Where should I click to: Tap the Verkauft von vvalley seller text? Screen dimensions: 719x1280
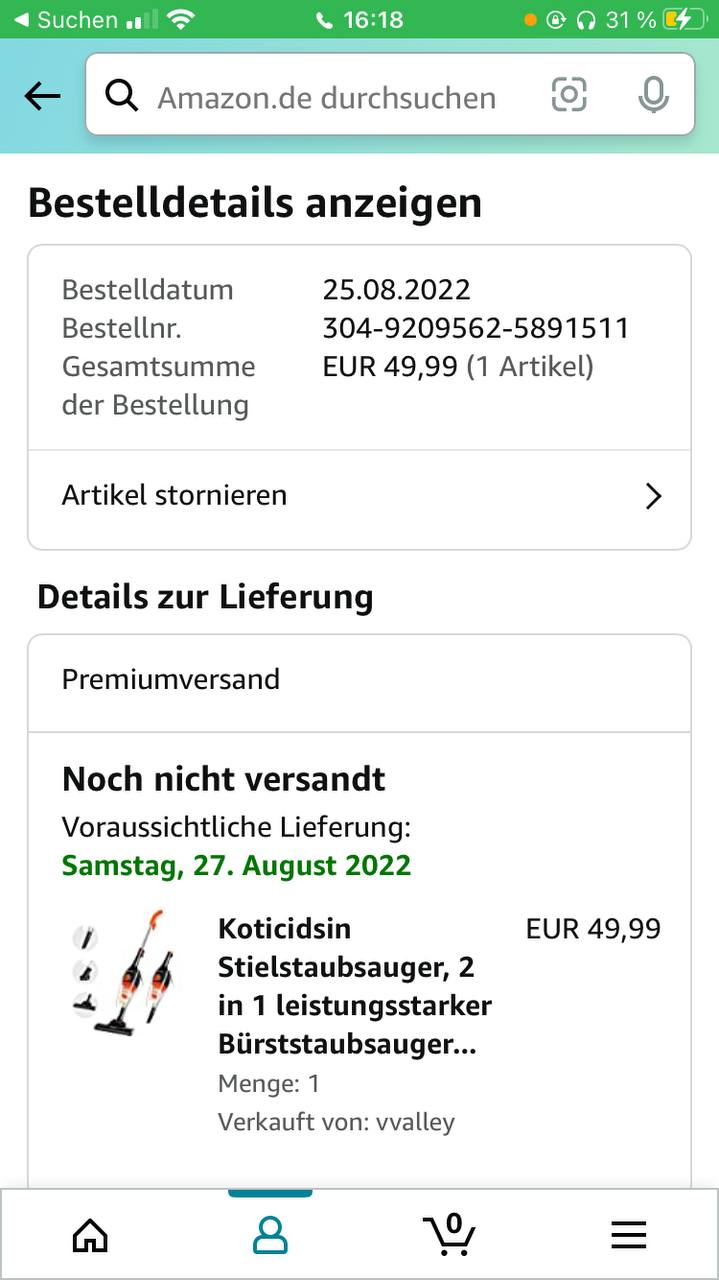336,1122
